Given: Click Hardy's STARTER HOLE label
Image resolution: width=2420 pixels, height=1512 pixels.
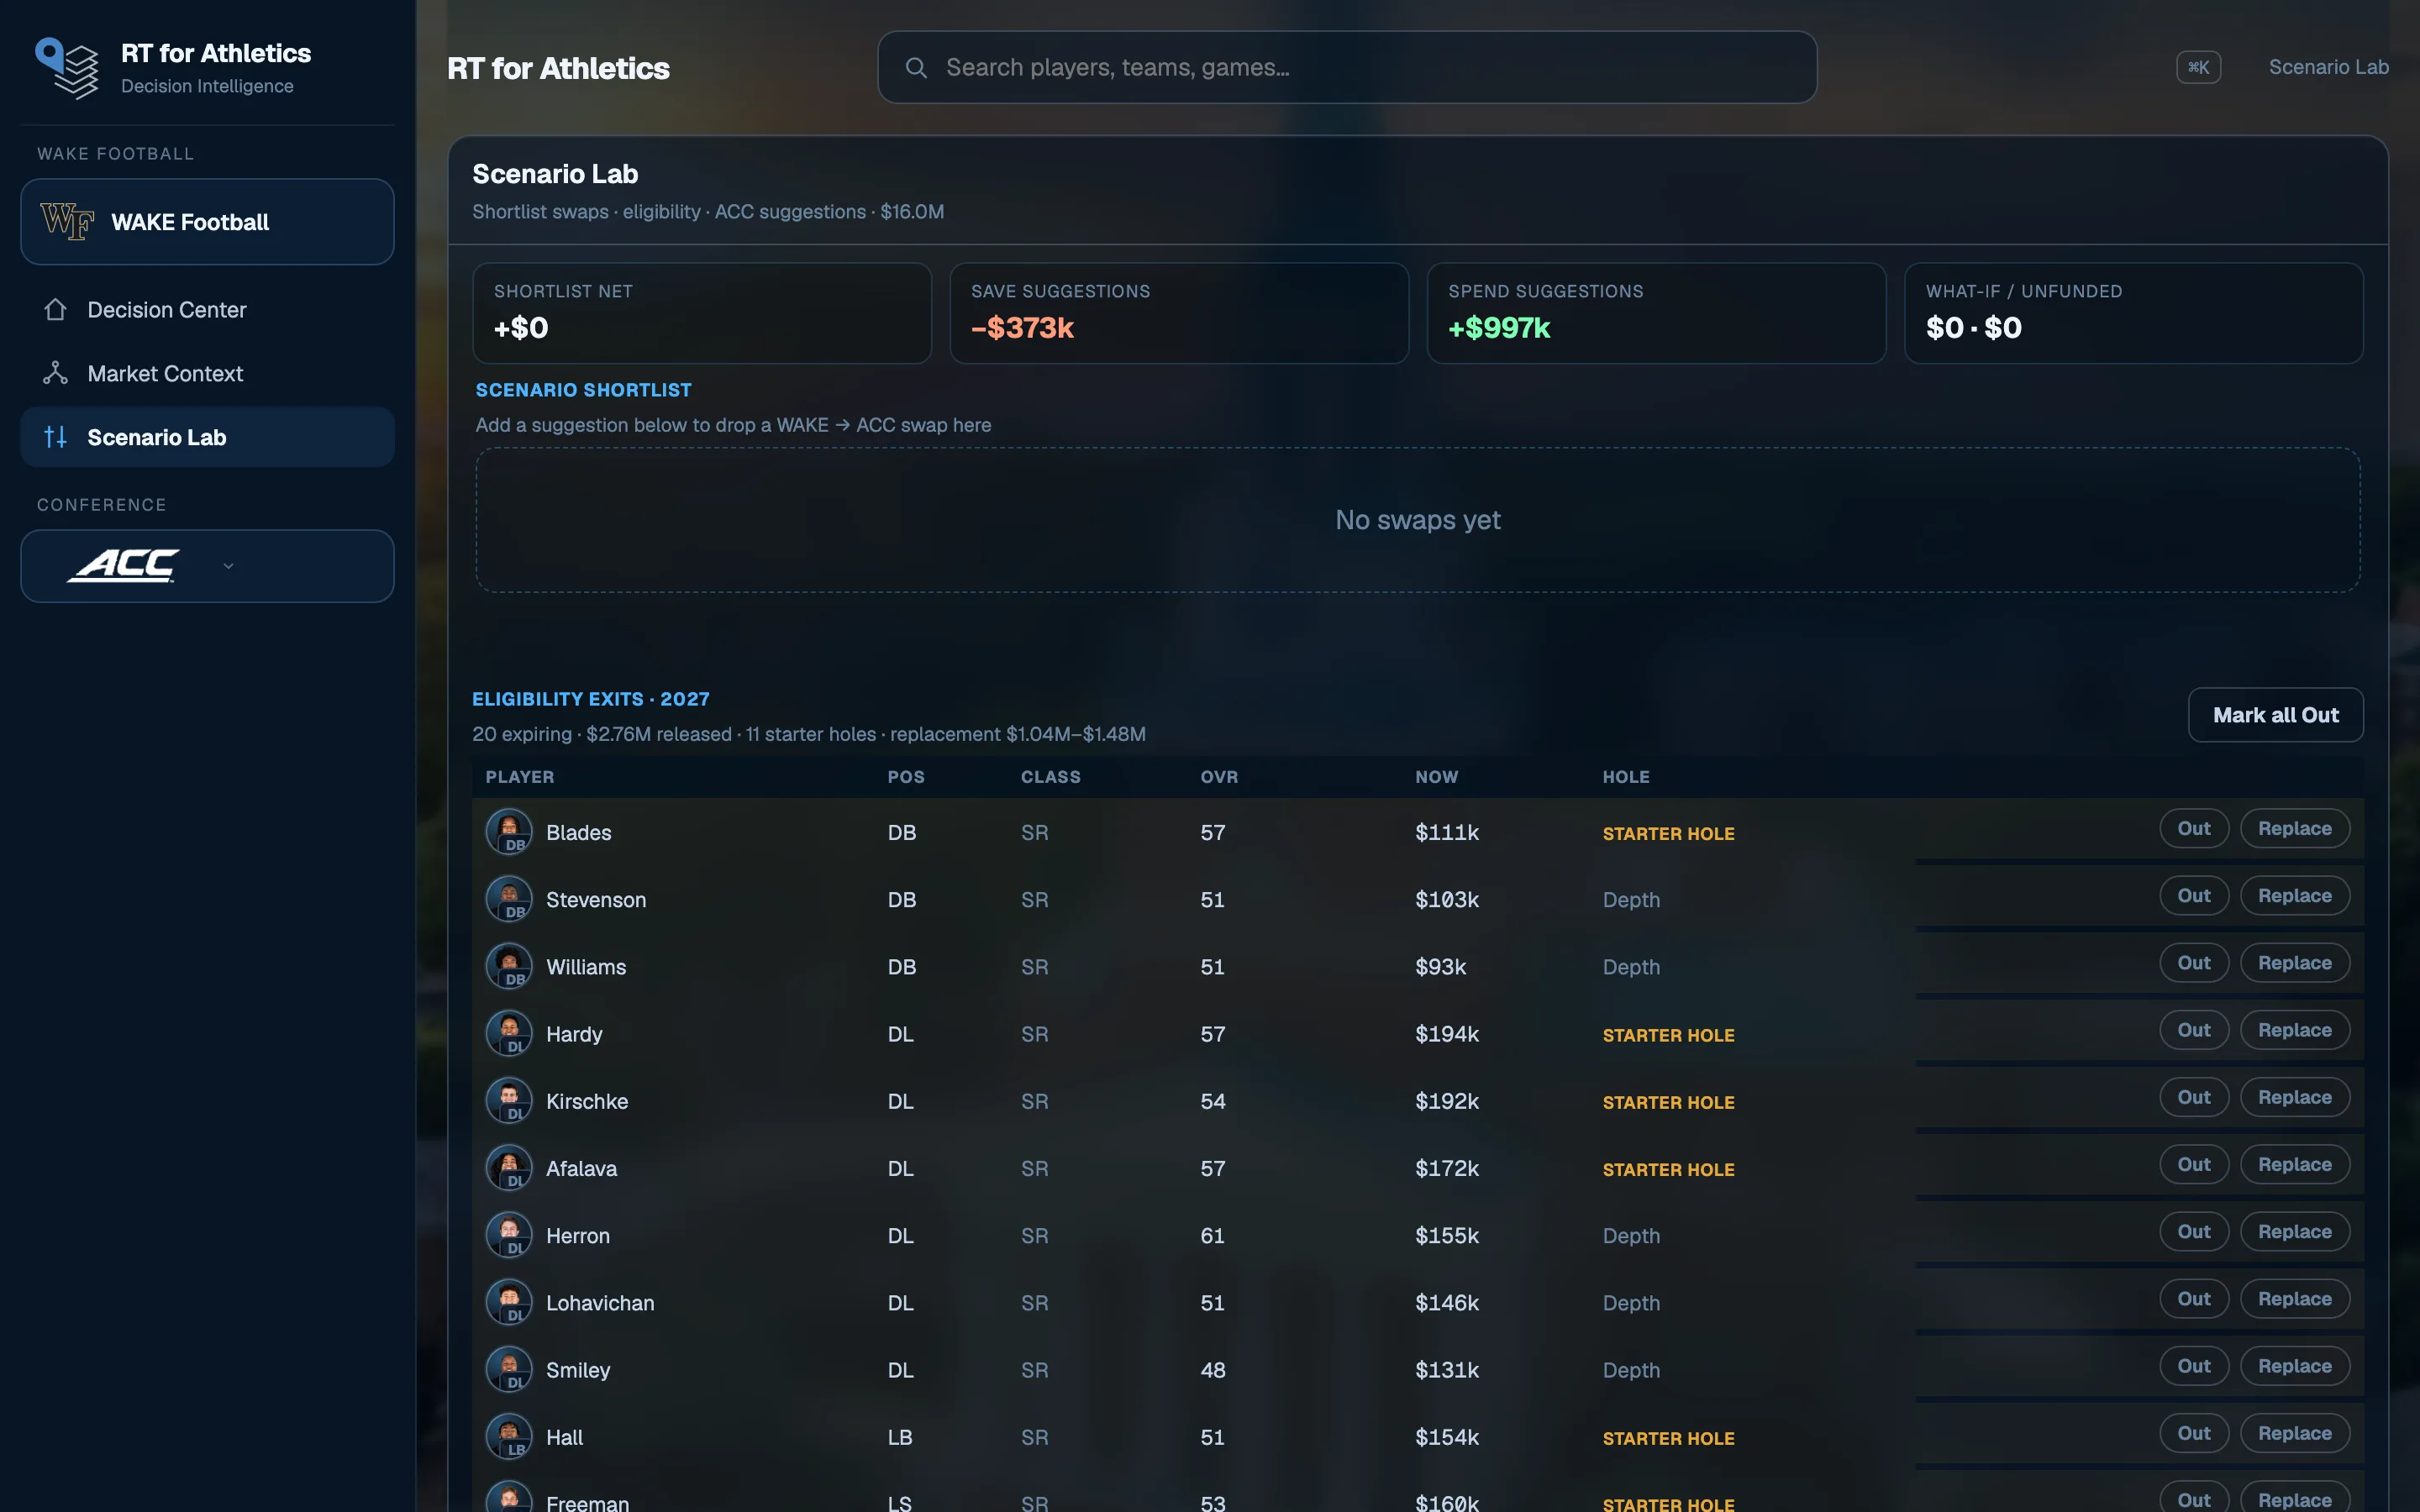Looking at the screenshot, I should pyautogui.click(x=1668, y=1035).
